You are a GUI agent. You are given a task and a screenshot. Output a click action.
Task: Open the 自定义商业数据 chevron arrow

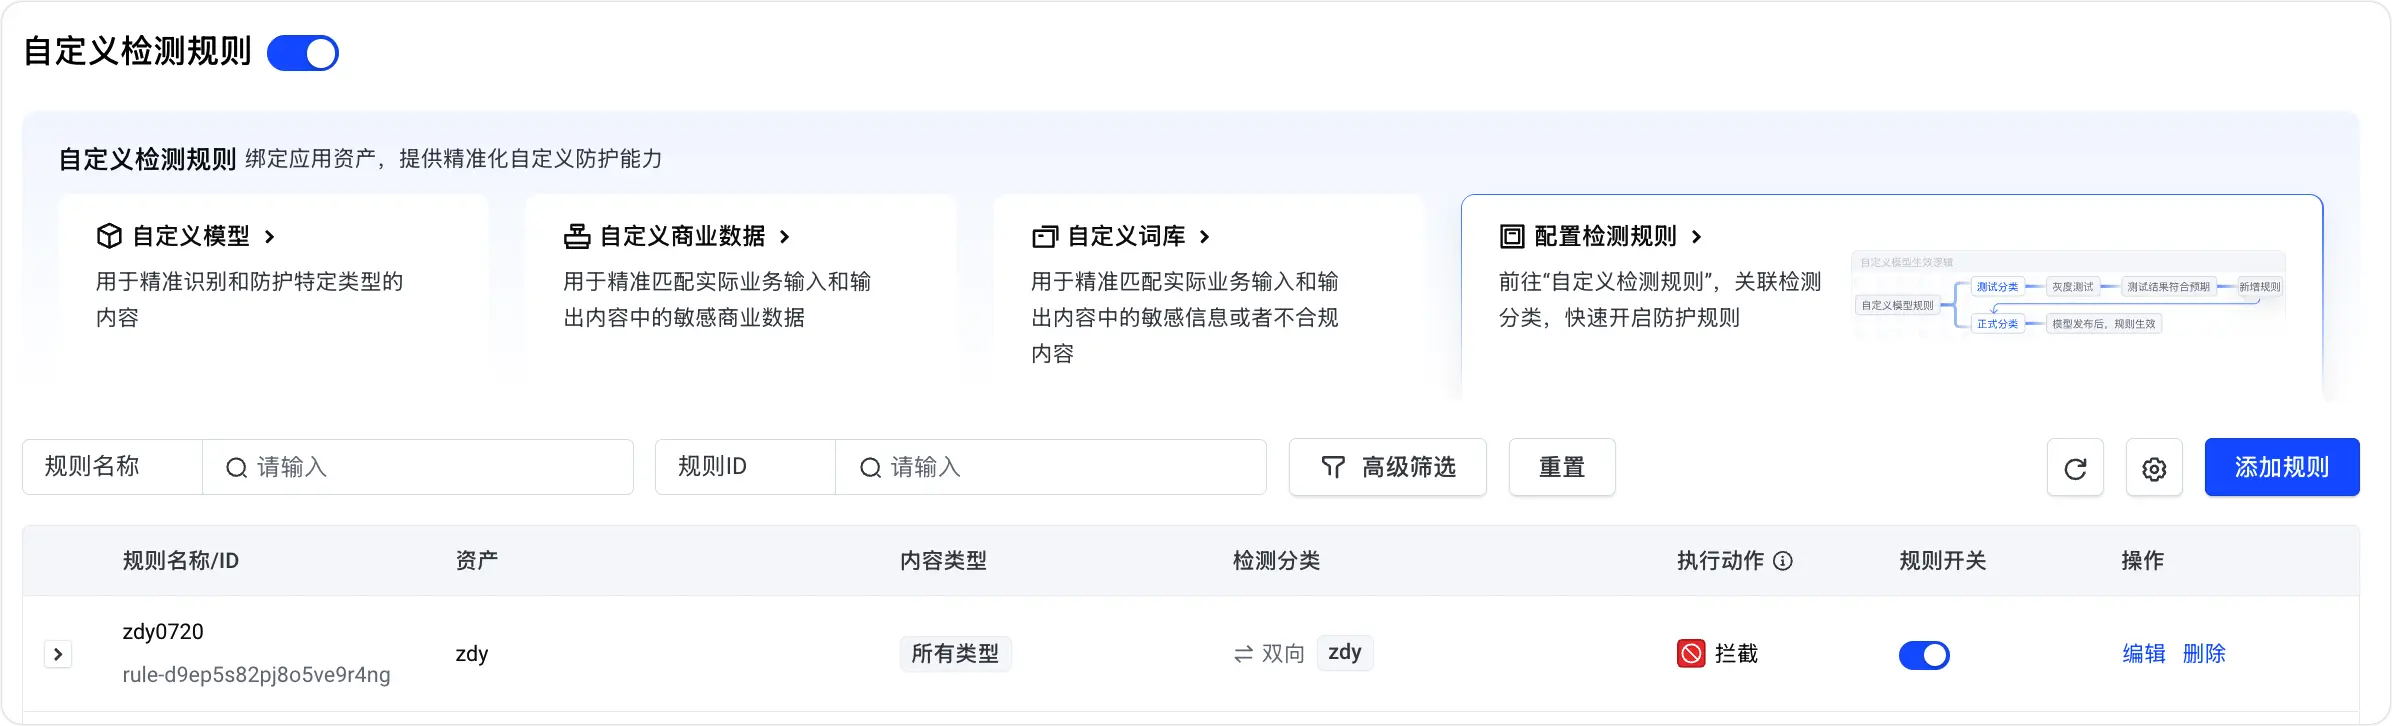point(784,237)
